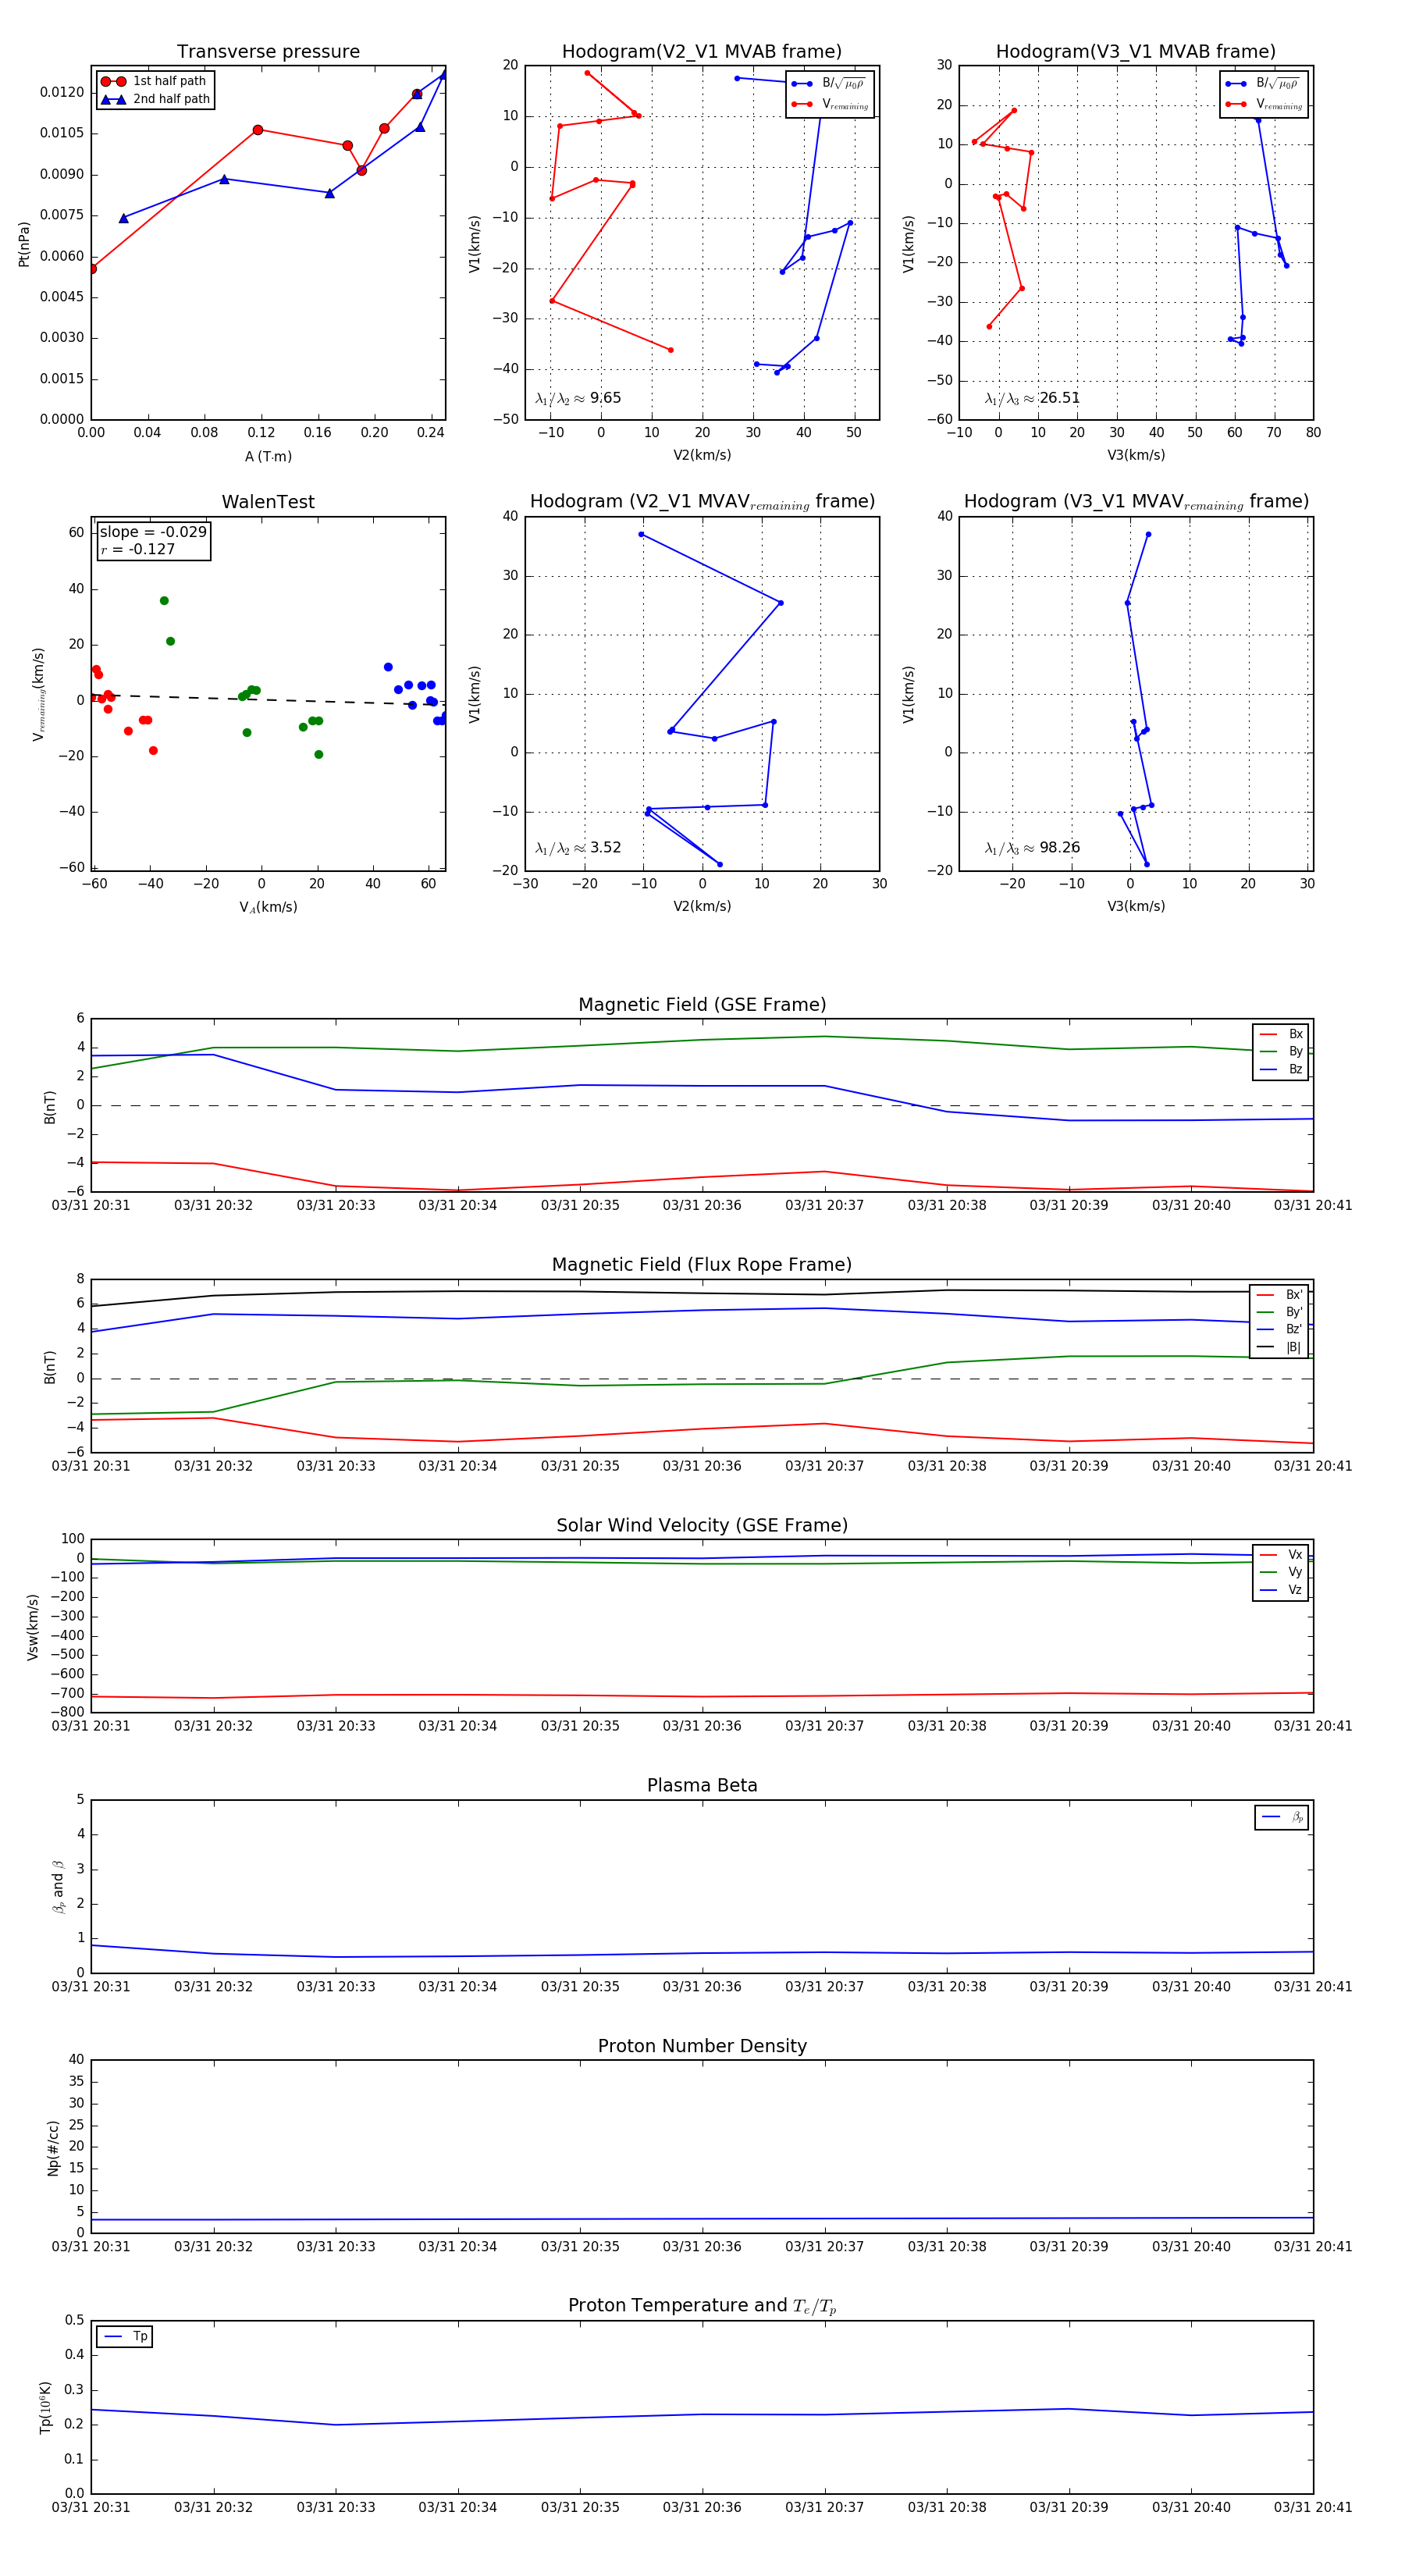Image resolution: width=1405 pixels, height=2576 pixels.
Task: Click Bx' legend entry in flux rope plot
Action: coord(1279,1294)
